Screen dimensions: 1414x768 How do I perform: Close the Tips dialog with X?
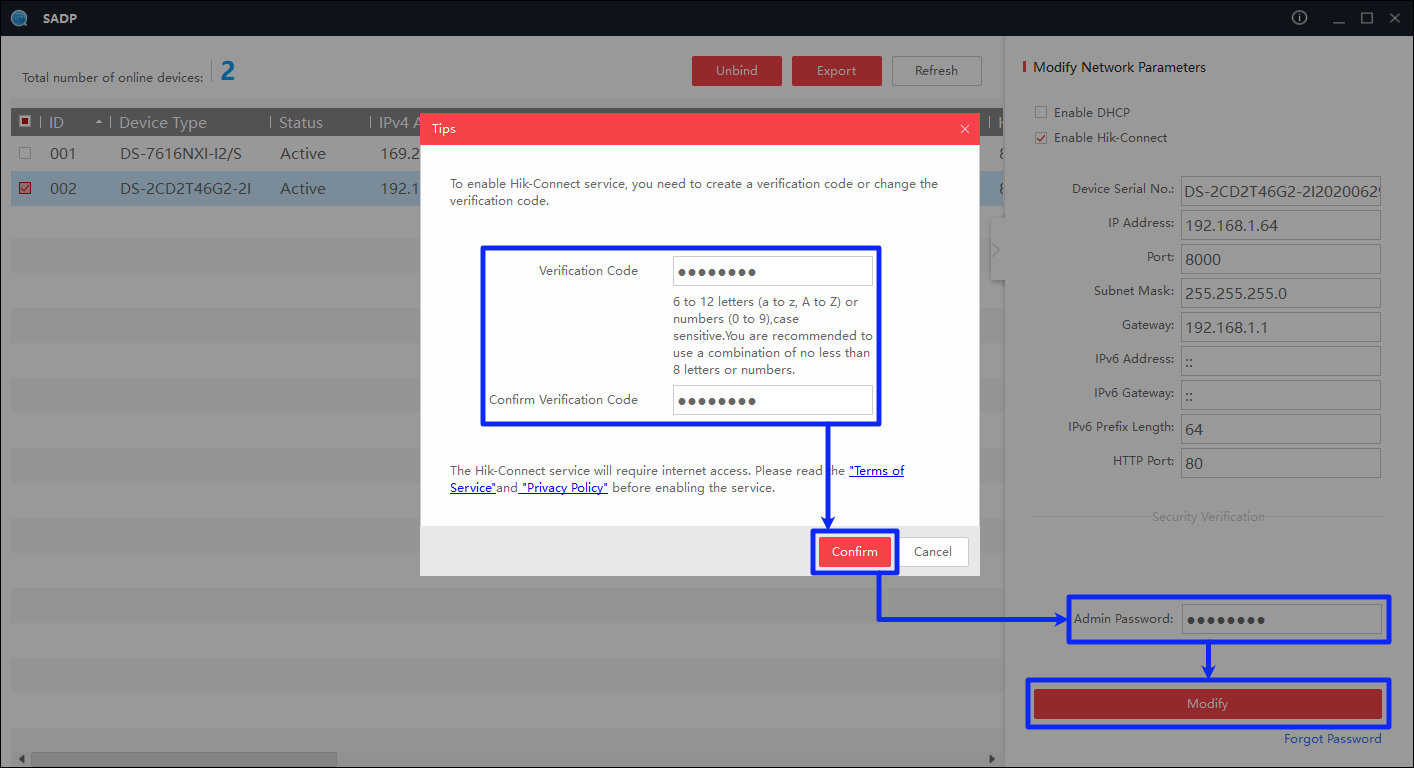tap(965, 129)
